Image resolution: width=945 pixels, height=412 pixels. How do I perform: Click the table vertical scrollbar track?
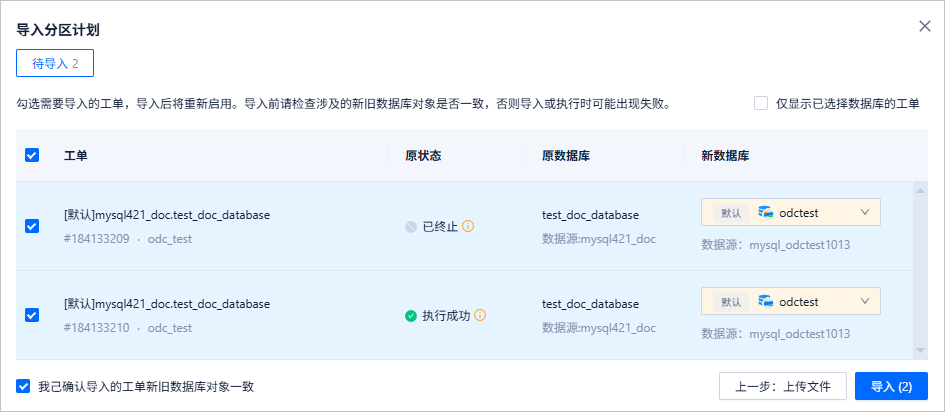tap(921, 270)
